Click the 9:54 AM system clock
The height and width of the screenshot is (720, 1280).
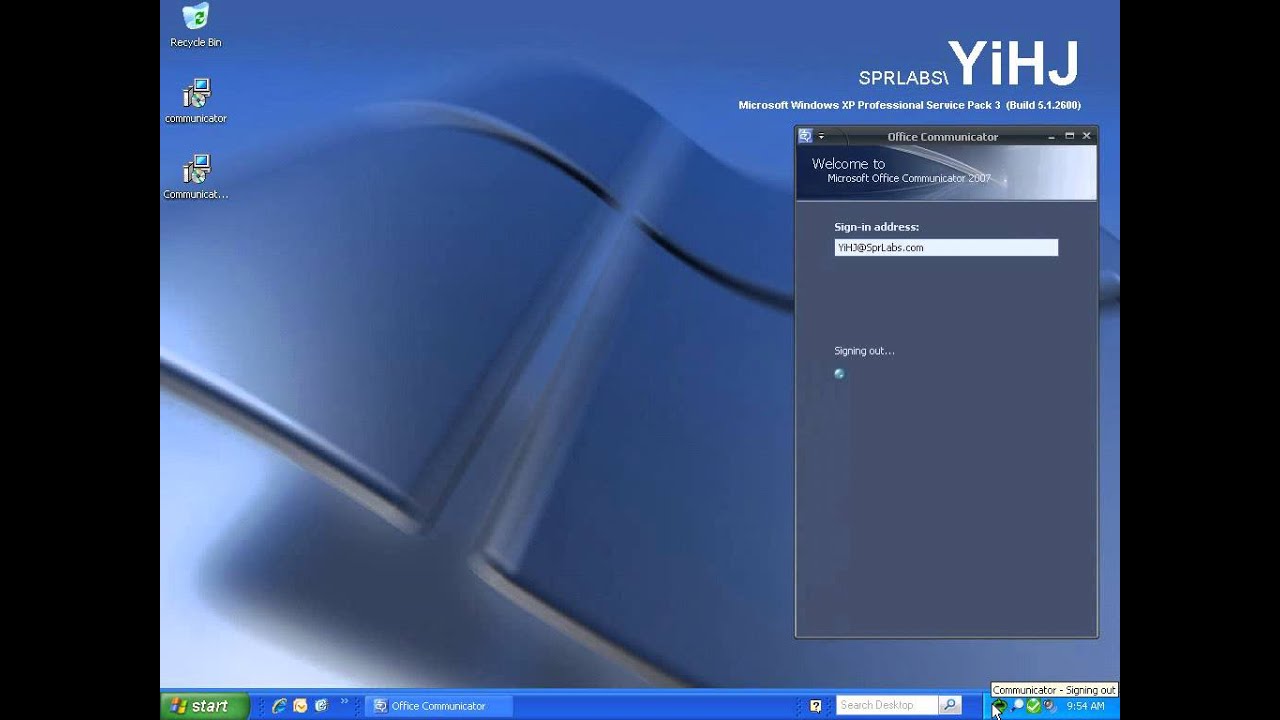point(1086,706)
